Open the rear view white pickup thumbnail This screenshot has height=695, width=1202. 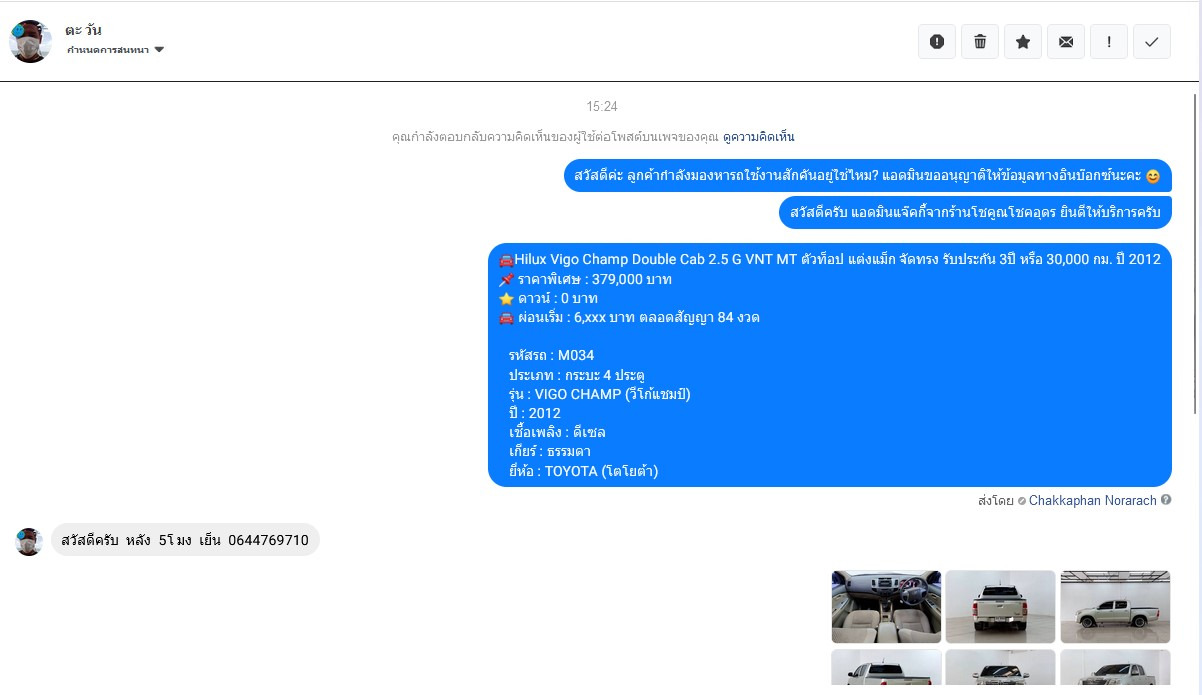pos(1000,606)
